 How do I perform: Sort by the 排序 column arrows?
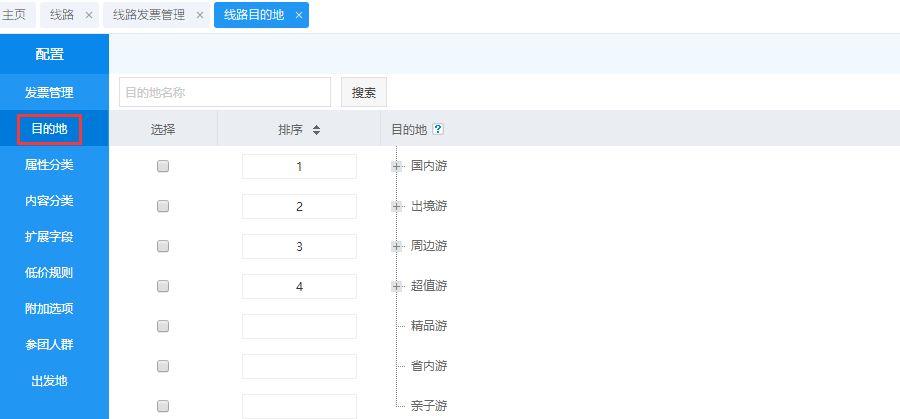point(316,130)
